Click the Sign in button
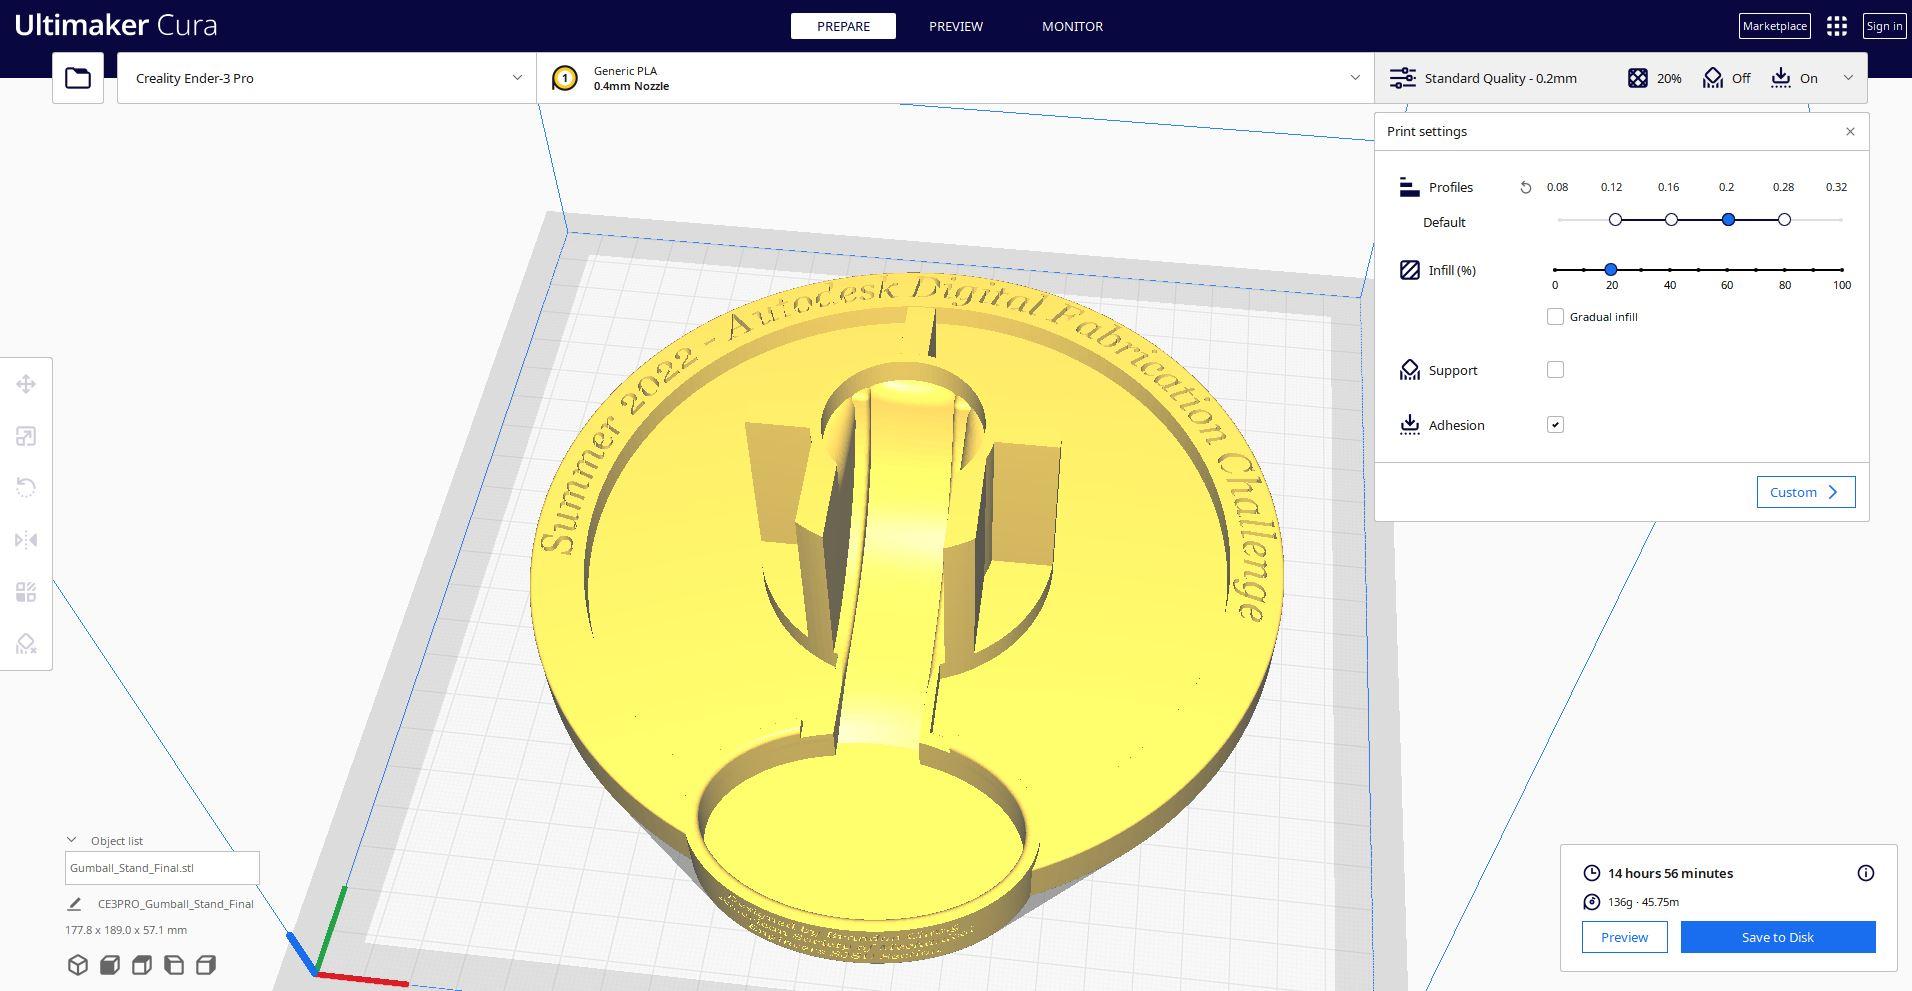Screen dimensions: 1912x991 pos(1884,26)
